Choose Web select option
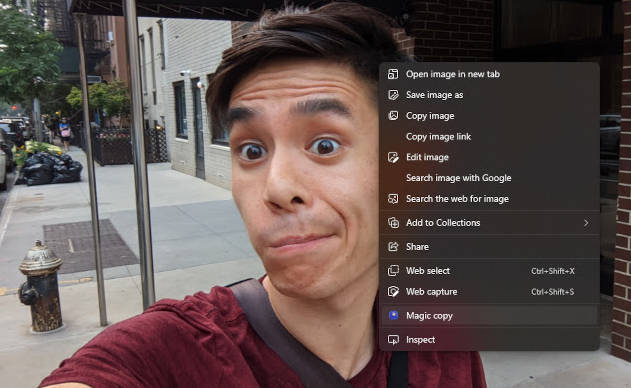This screenshot has height=388, width=631. (489, 271)
